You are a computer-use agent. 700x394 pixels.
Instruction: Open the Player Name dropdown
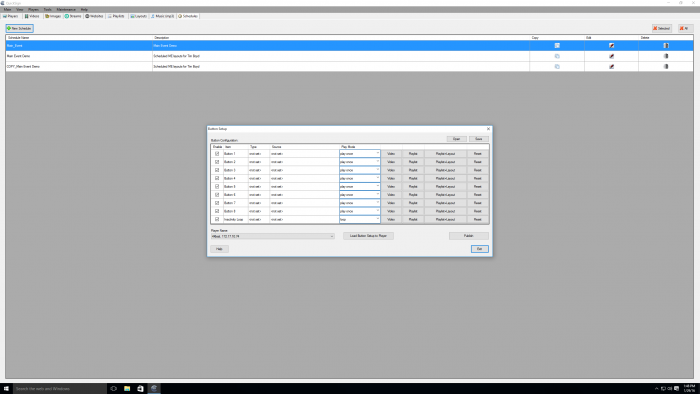332,236
